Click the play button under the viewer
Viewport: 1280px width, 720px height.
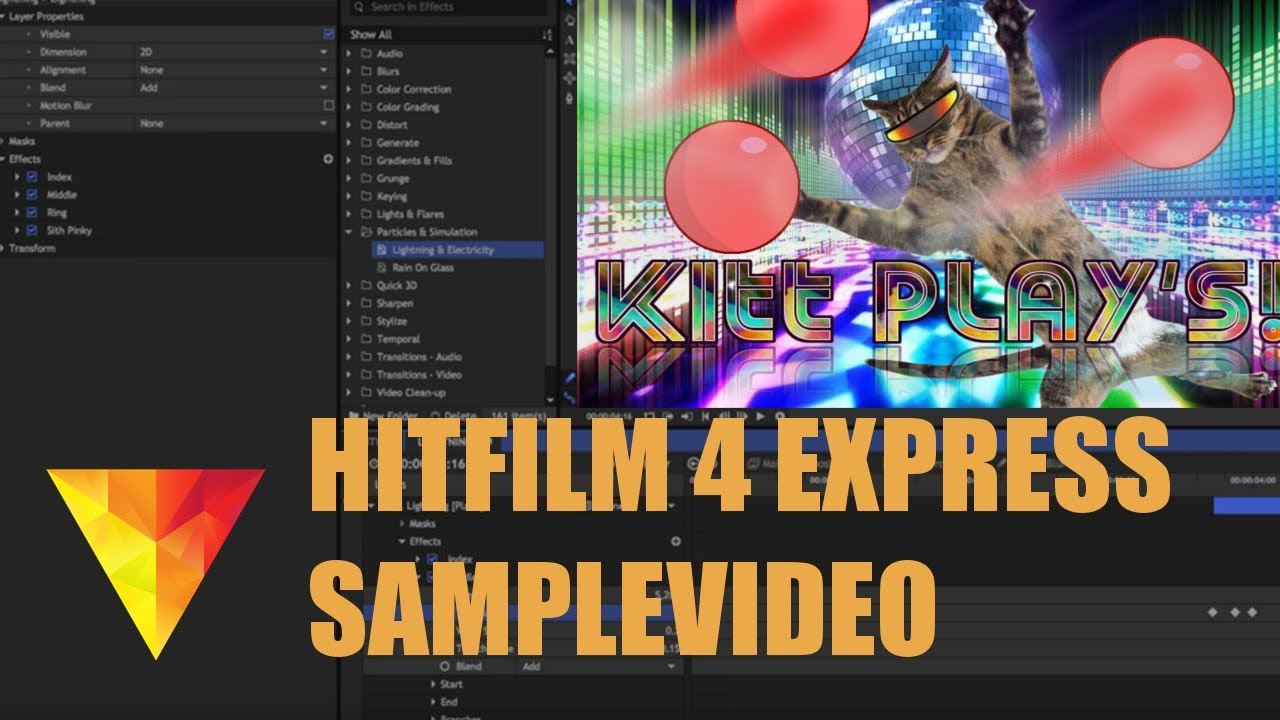point(760,416)
